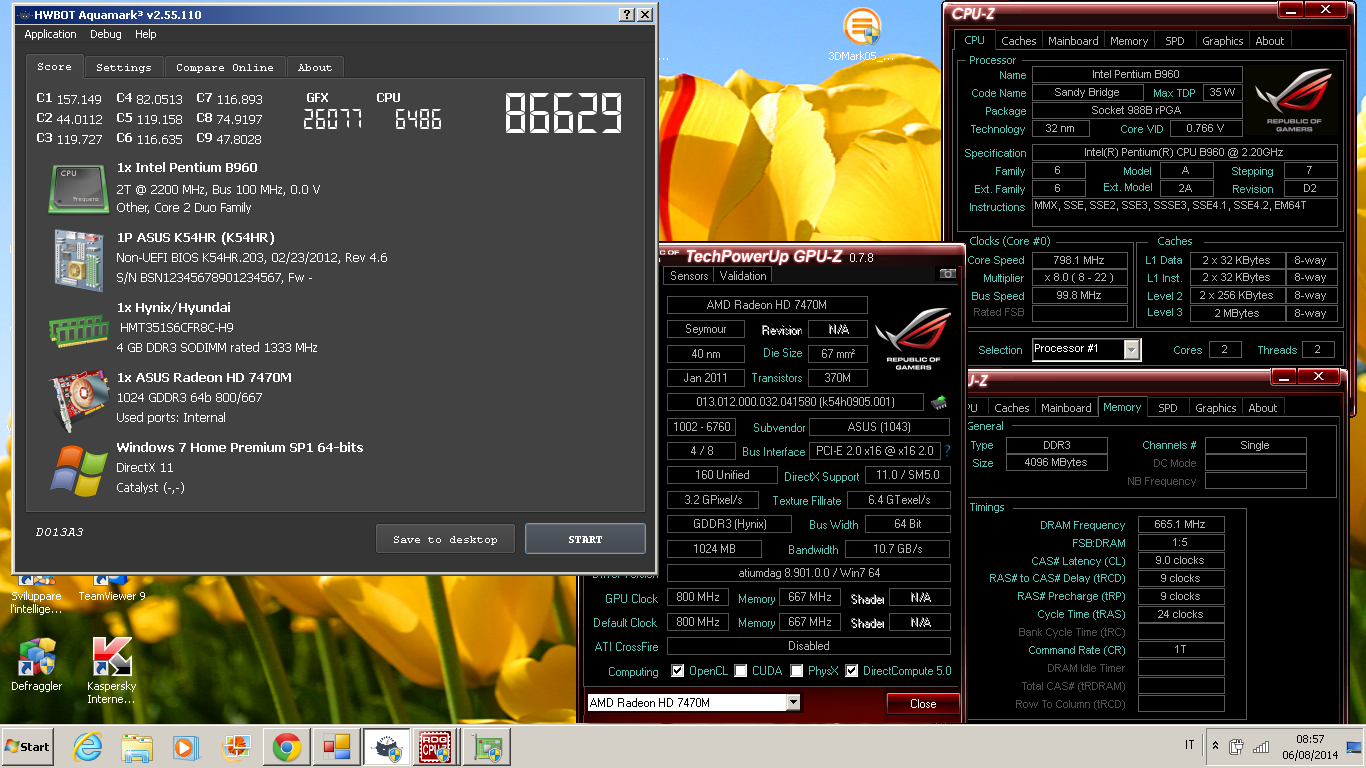Click the Save to desktop button
Viewport: 1366px width, 768px height.
pyautogui.click(x=445, y=539)
